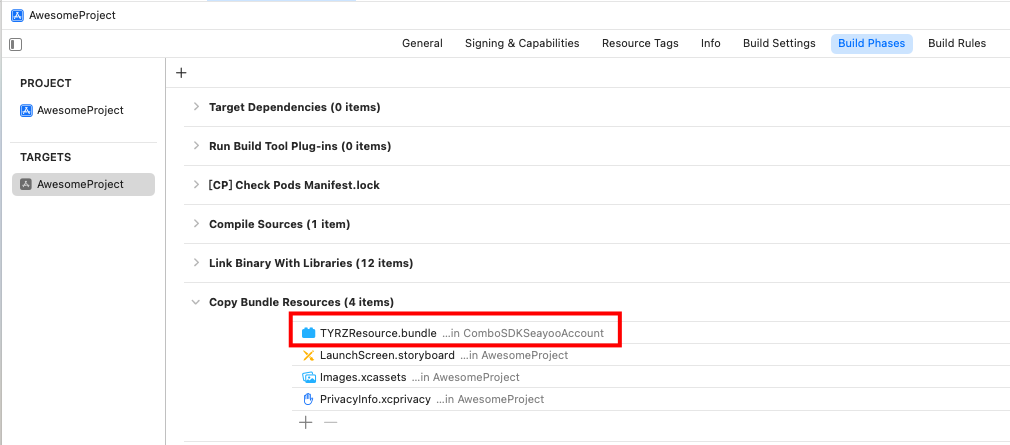Image resolution: width=1010 pixels, height=445 pixels.
Task: Open the Resource Tags tab
Action: [640, 44]
